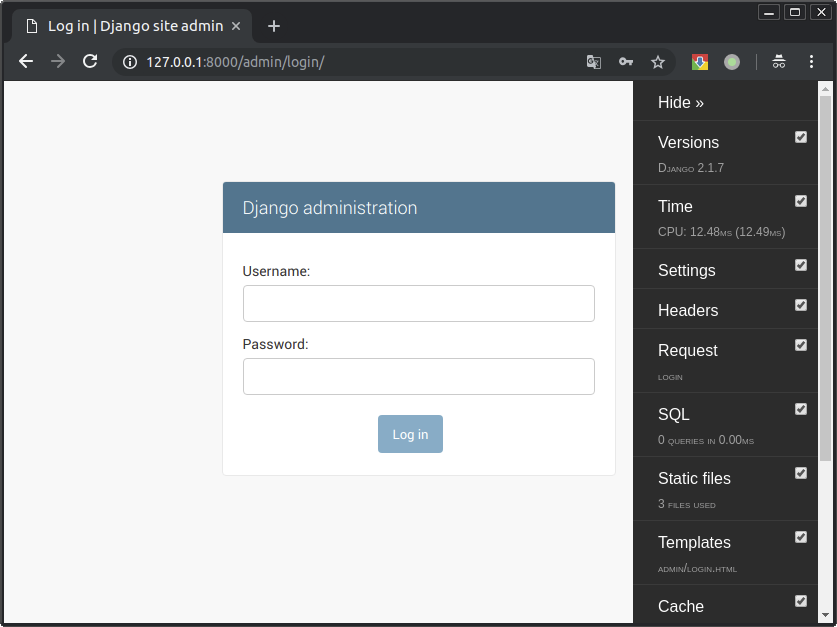The height and width of the screenshot is (627, 837).
Task: Uncheck the Templates panel checkbox
Action: pyautogui.click(x=801, y=537)
